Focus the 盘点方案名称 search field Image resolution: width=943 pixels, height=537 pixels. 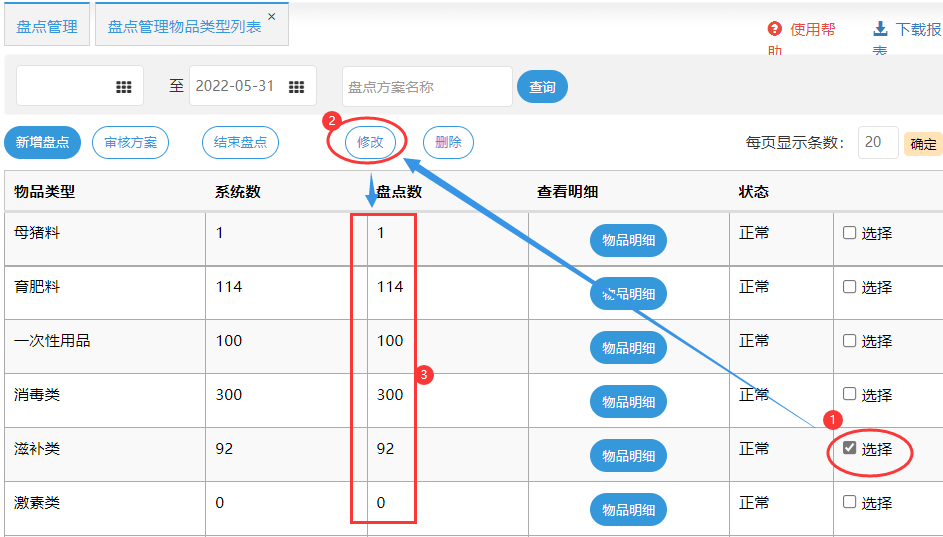tap(427, 87)
